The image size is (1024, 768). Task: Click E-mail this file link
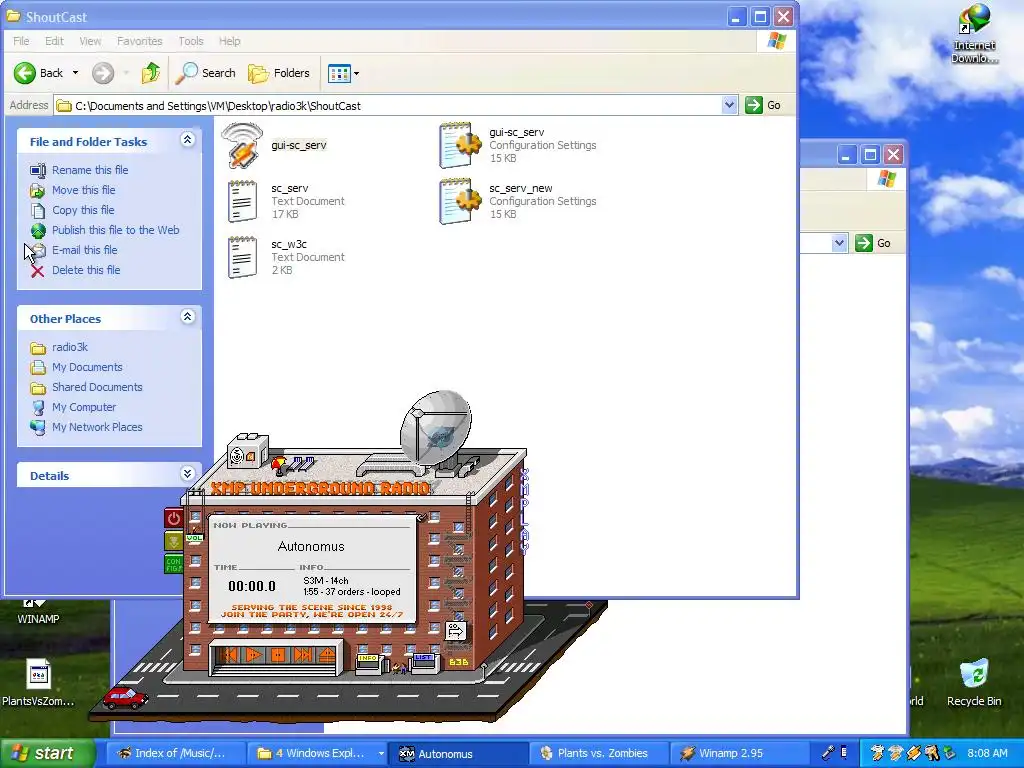[85, 250]
